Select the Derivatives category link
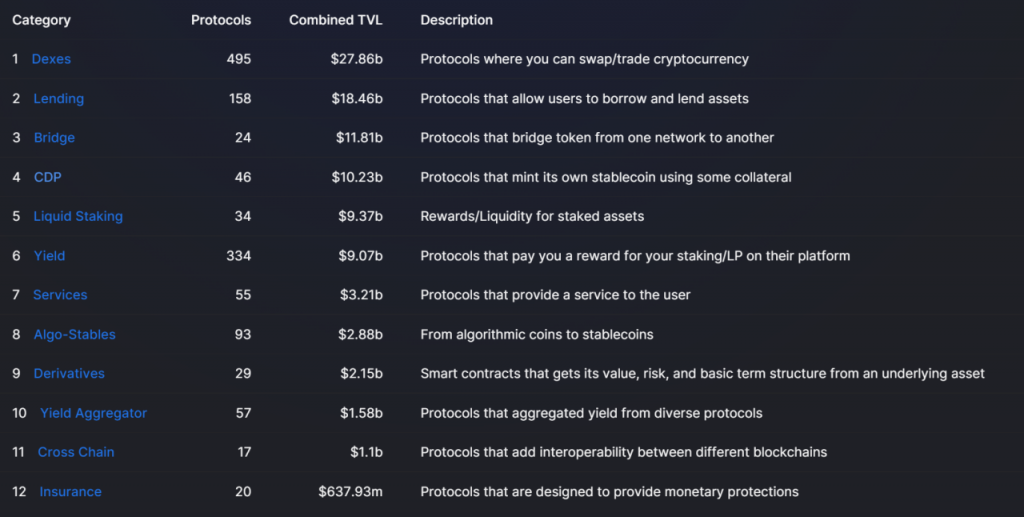The image size is (1024, 517). point(69,373)
